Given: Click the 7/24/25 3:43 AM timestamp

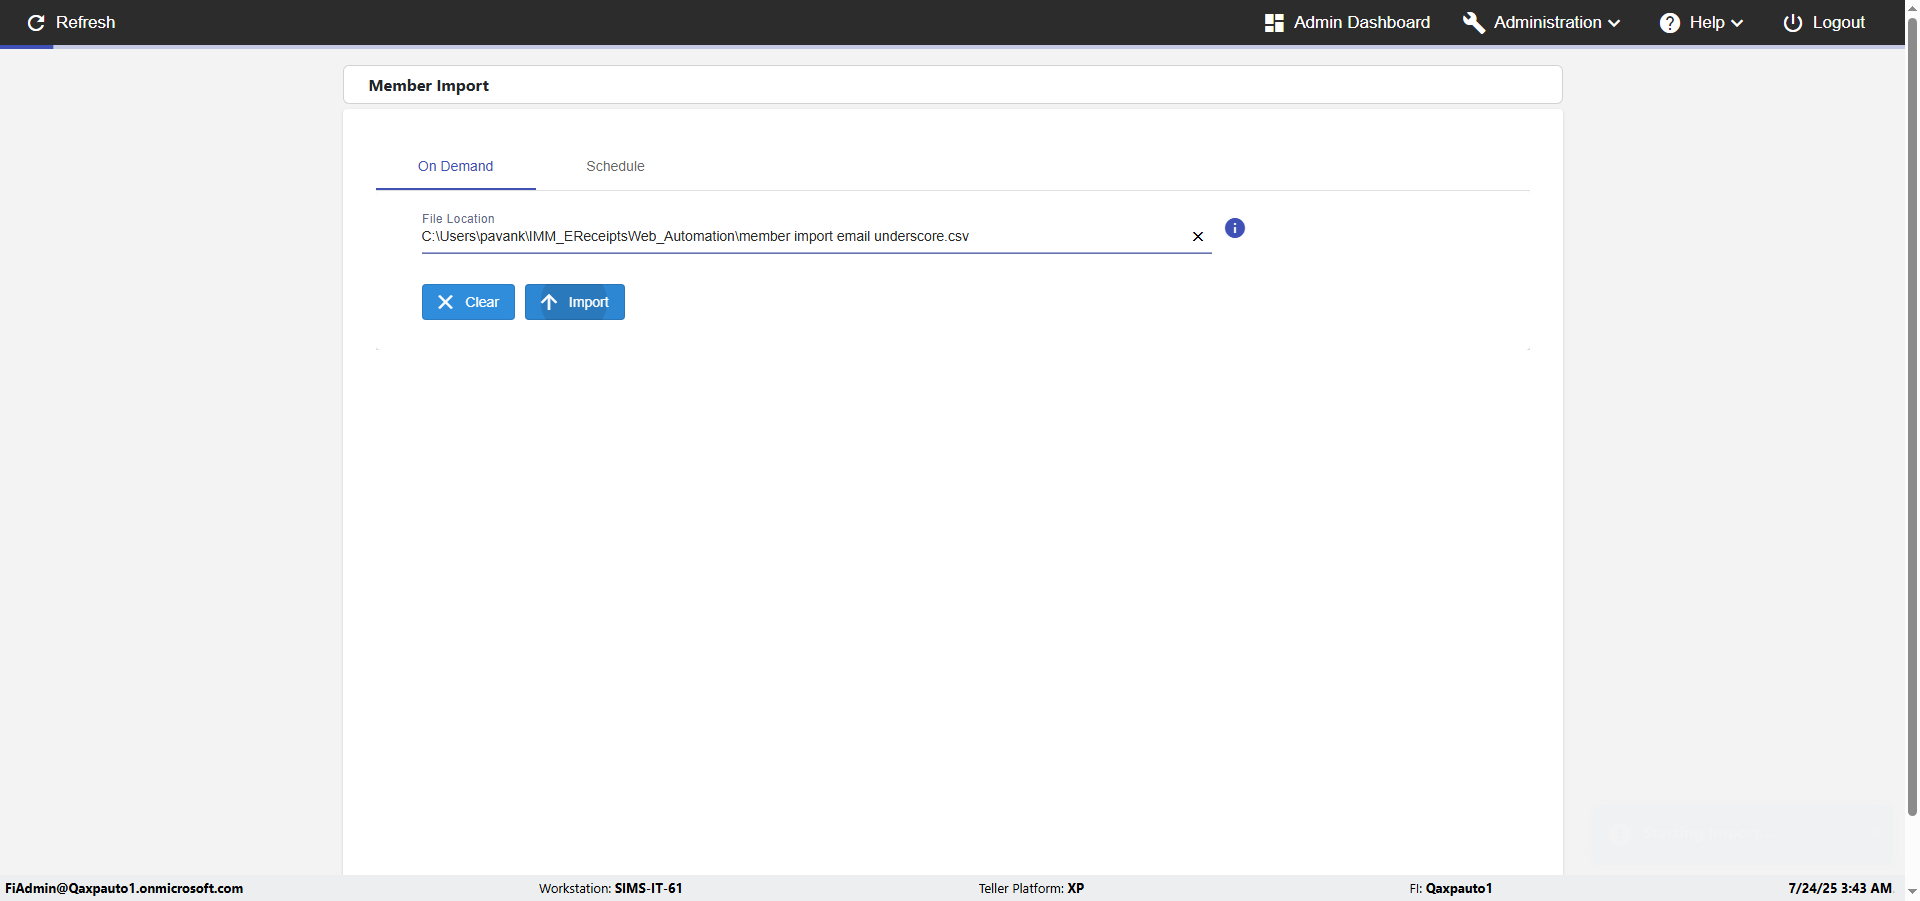Looking at the screenshot, I should (x=1840, y=888).
